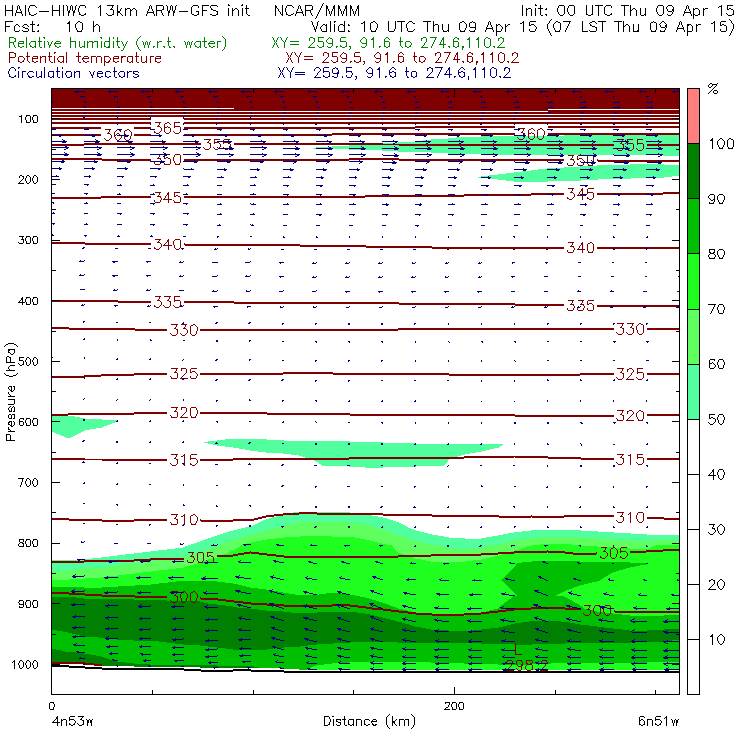740x740 pixels.
Task: Click the "400" pressure axis tick label
Action: coord(28,301)
